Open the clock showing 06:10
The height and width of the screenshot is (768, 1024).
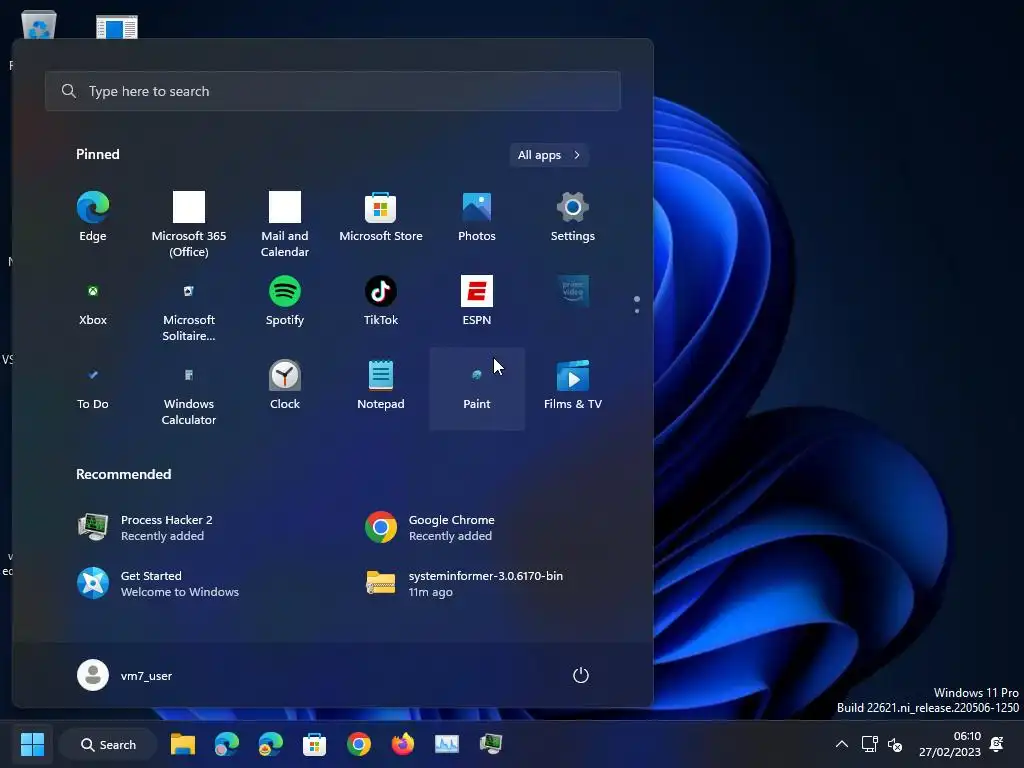(950, 744)
